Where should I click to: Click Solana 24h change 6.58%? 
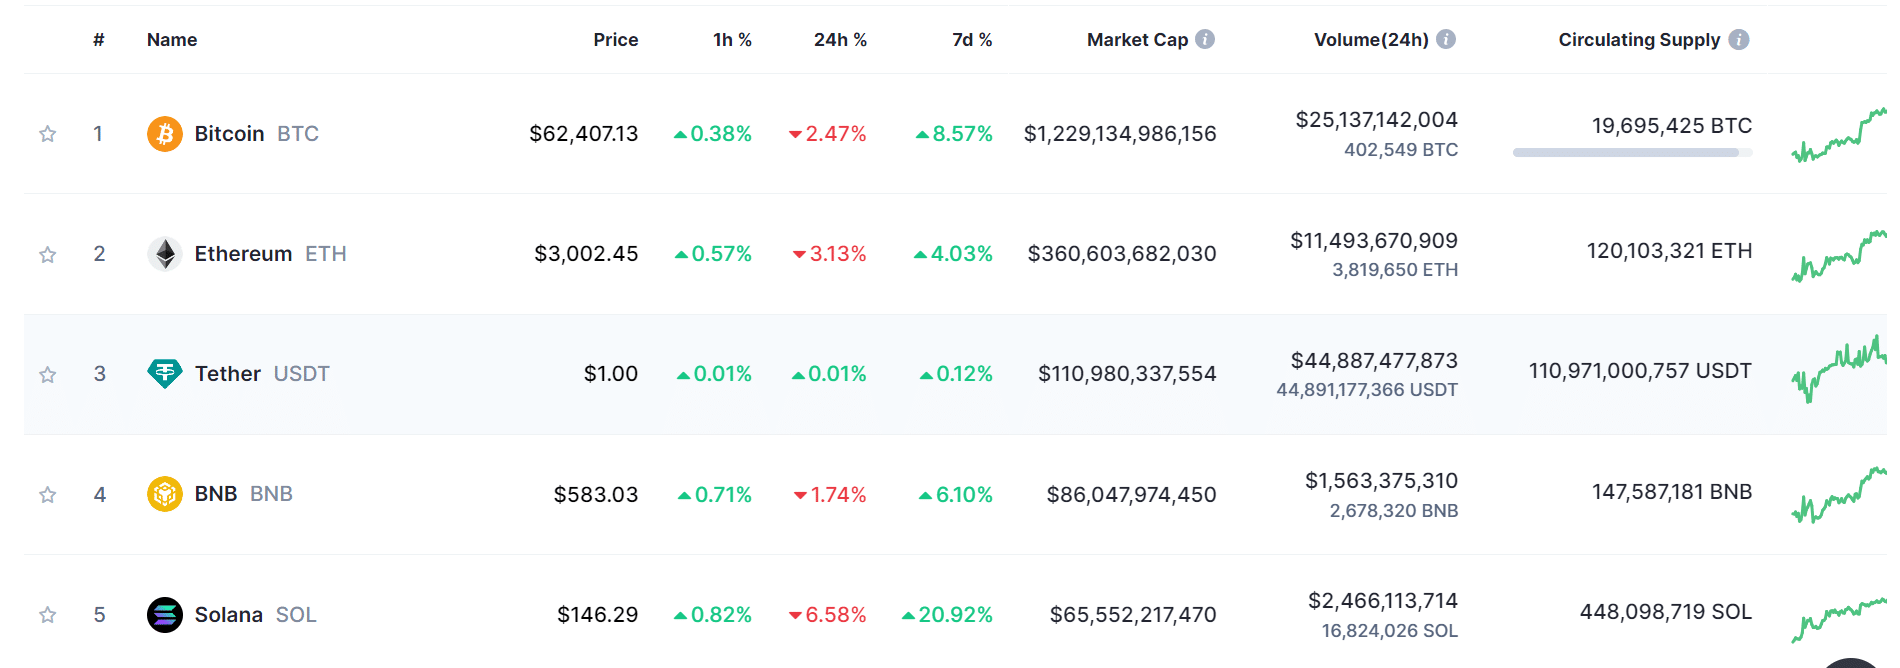(x=828, y=614)
